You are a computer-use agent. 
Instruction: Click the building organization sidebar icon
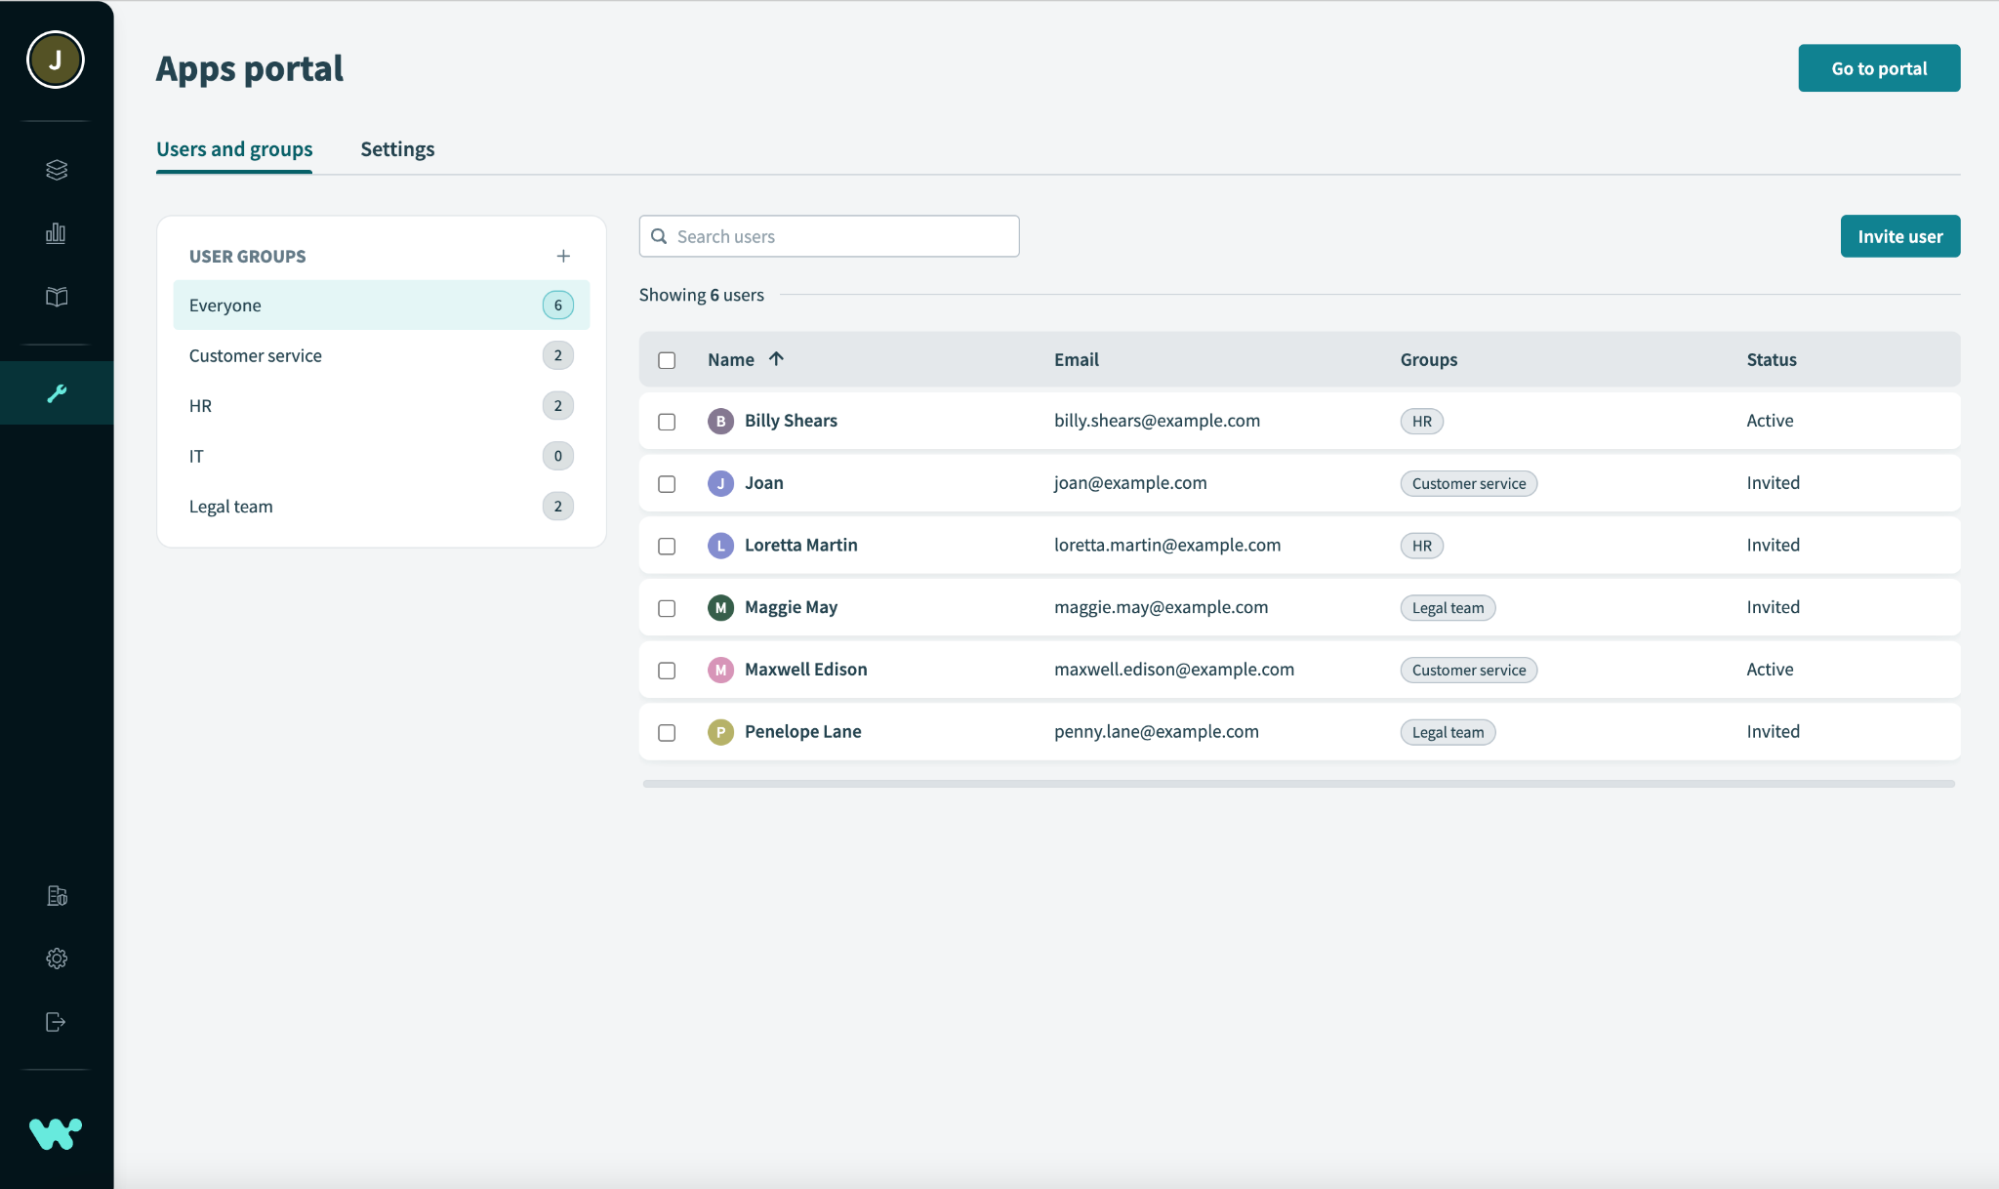click(56, 895)
